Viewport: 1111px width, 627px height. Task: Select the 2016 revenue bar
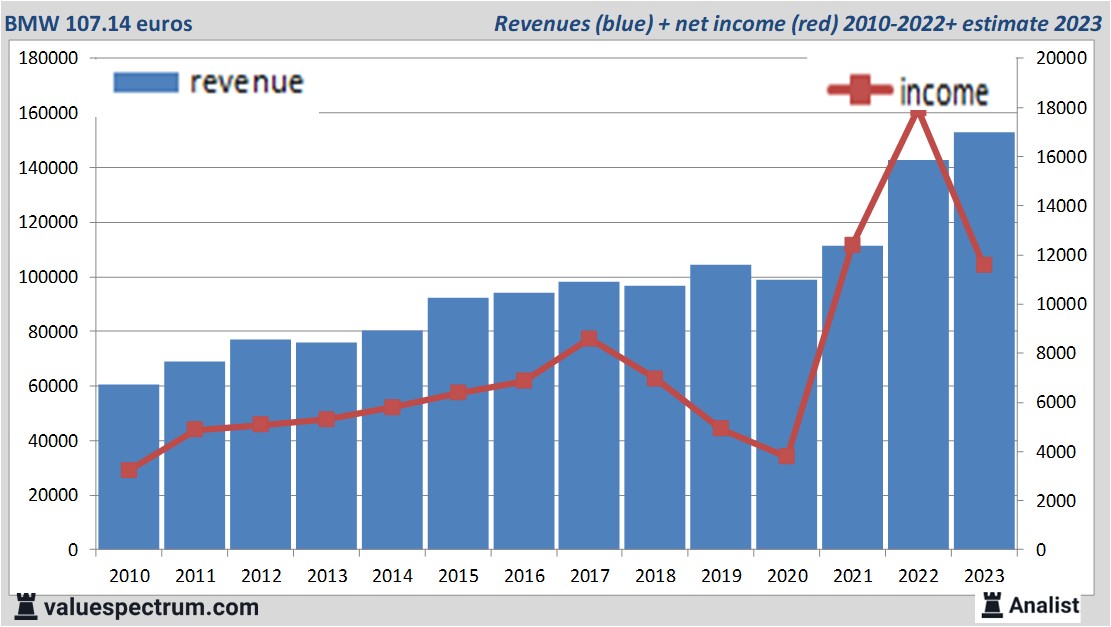(524, 421)
